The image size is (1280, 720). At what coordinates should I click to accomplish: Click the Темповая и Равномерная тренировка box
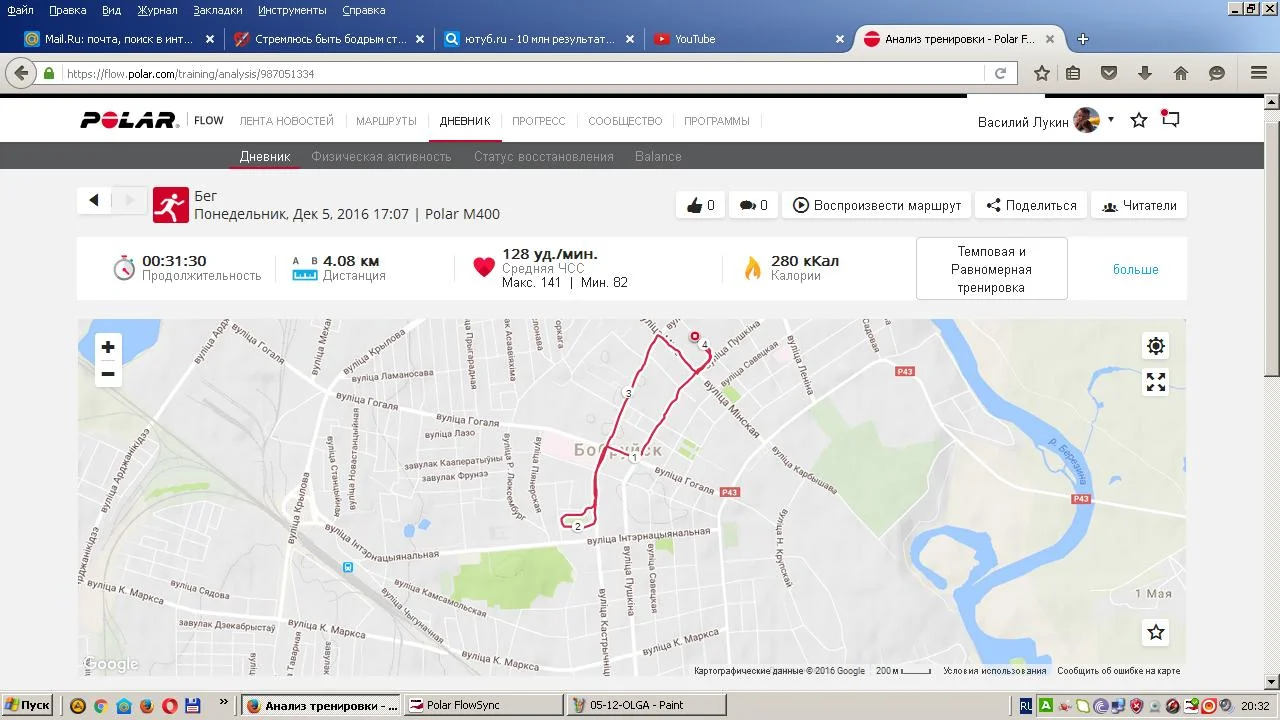[991, 269]
